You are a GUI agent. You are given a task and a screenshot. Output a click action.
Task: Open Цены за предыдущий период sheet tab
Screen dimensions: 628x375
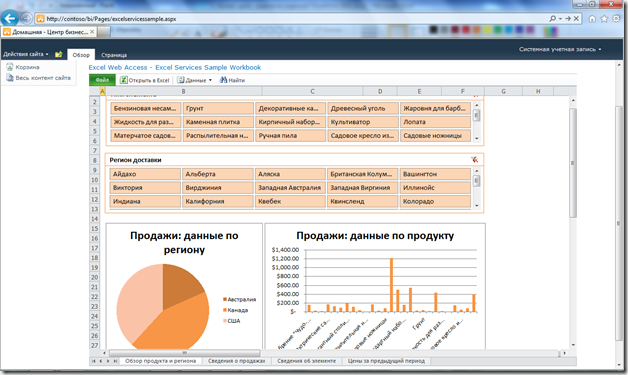click(386, 361)
